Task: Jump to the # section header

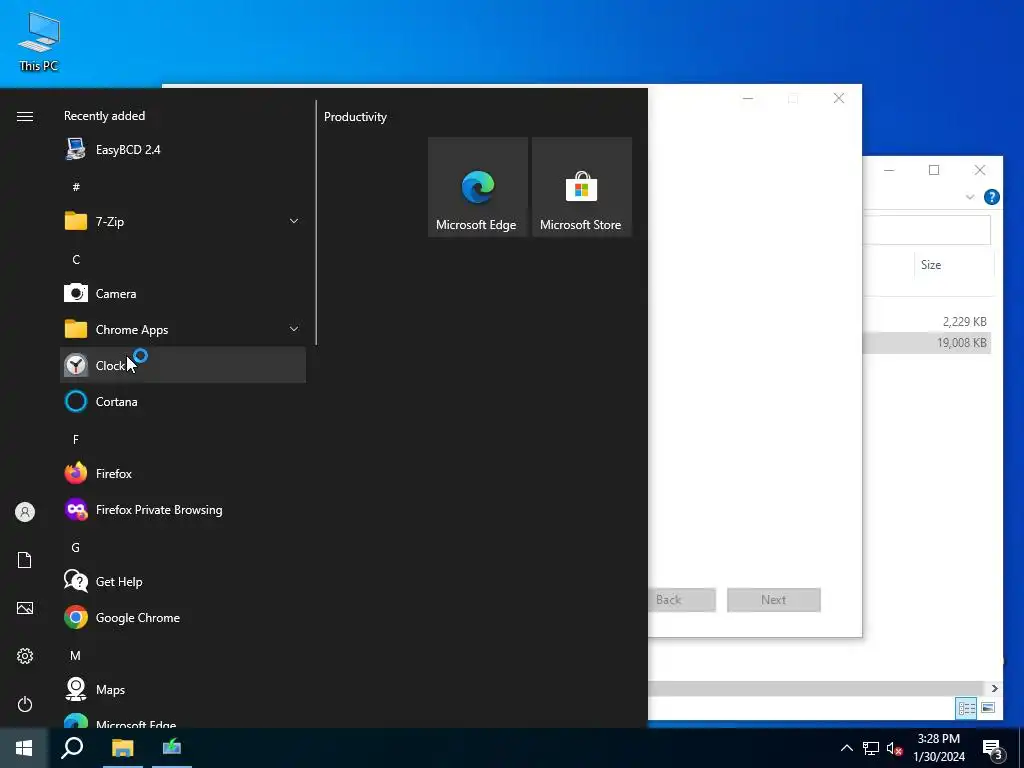Action: pos(76,187)
